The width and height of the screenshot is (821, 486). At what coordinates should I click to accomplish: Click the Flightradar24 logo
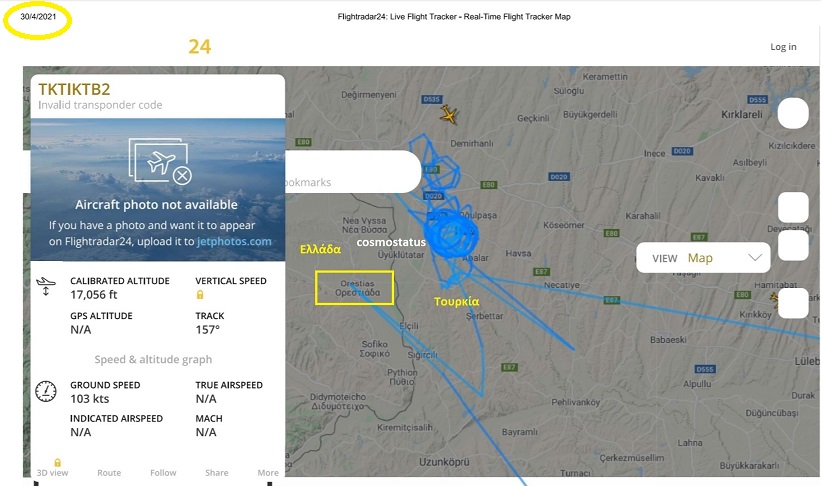coord(199,47)
